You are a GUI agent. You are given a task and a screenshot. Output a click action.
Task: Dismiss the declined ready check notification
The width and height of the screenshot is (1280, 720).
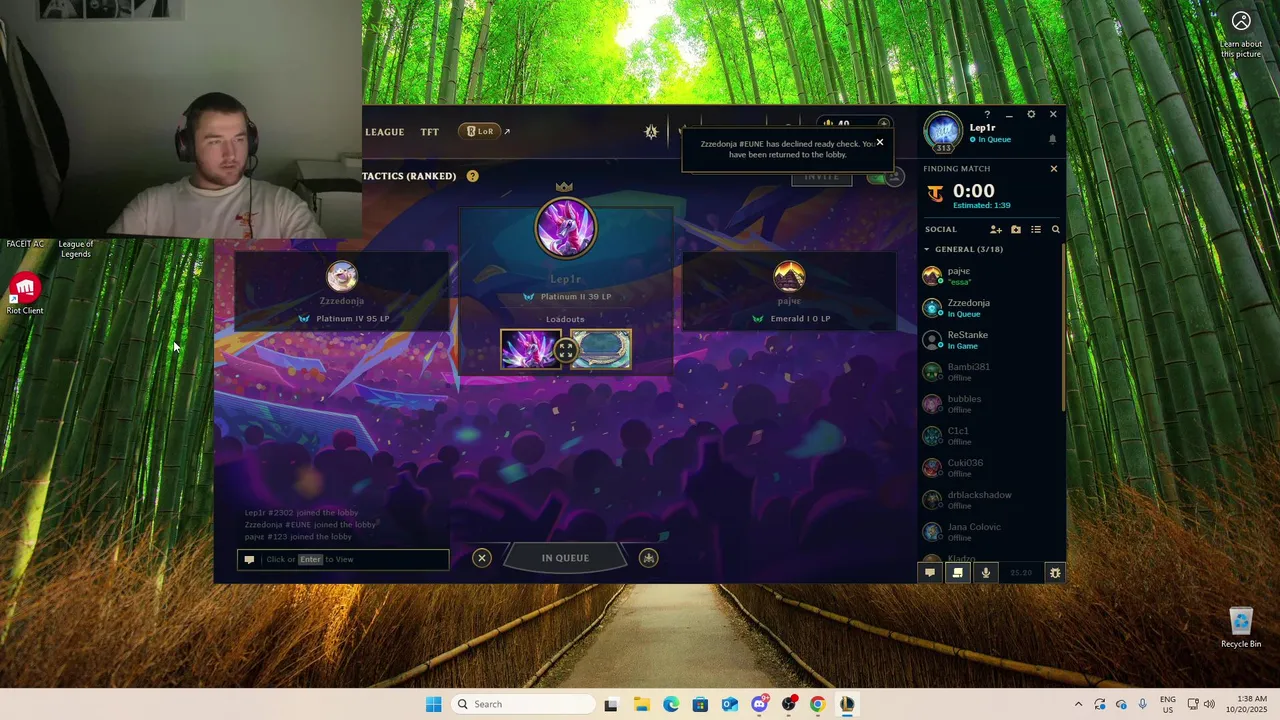[x=880, y=142]
